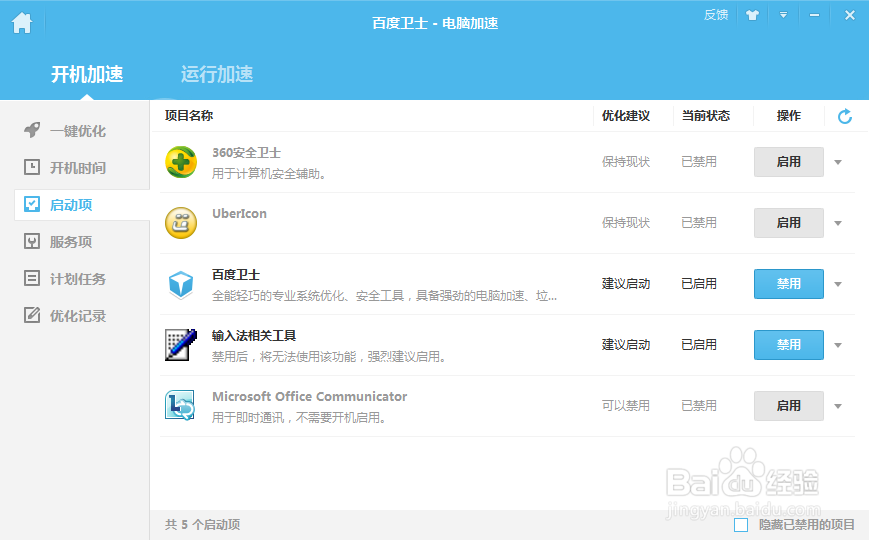Screen dimensions: 869x540
Task: Expand options arrow for 360安全卫士 row
Action: 838,162
